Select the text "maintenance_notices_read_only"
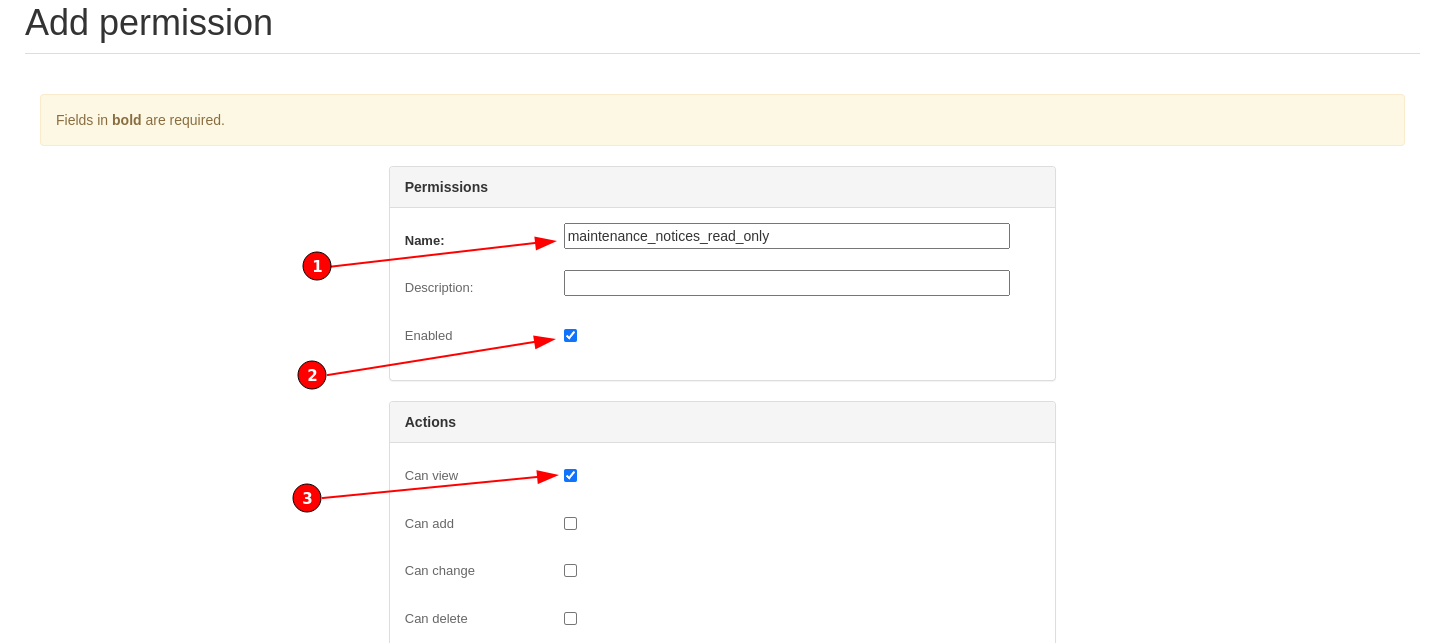1444x643 pixels. click(x=668, y=235)
